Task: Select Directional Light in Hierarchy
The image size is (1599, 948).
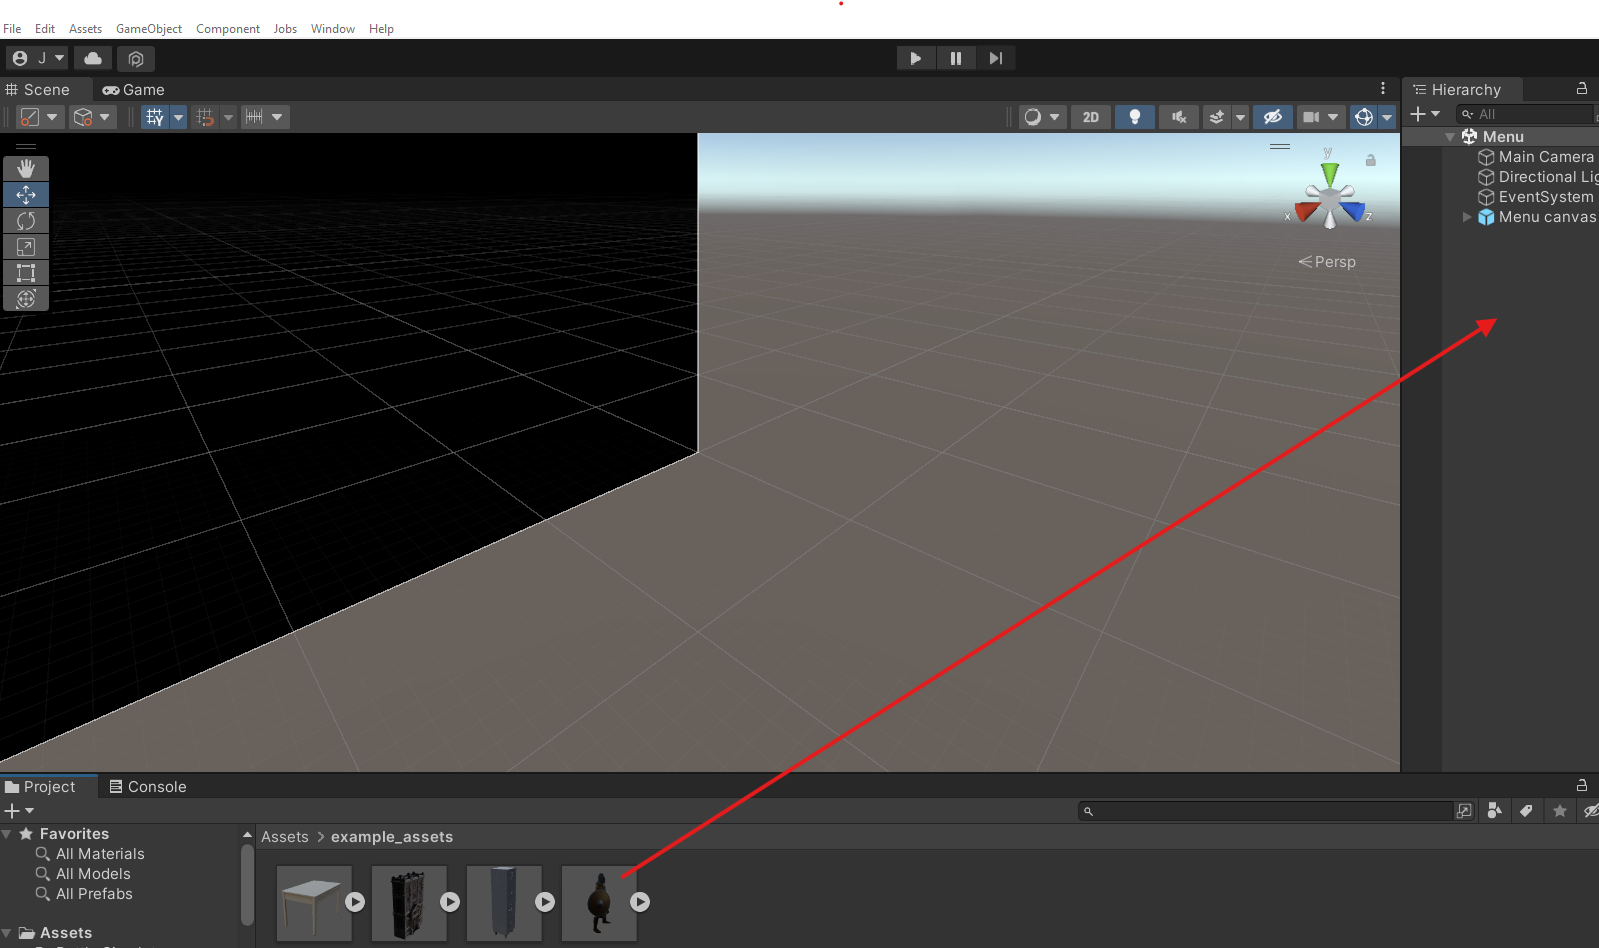Action: pyautogui.click(x=1548, y=177)
